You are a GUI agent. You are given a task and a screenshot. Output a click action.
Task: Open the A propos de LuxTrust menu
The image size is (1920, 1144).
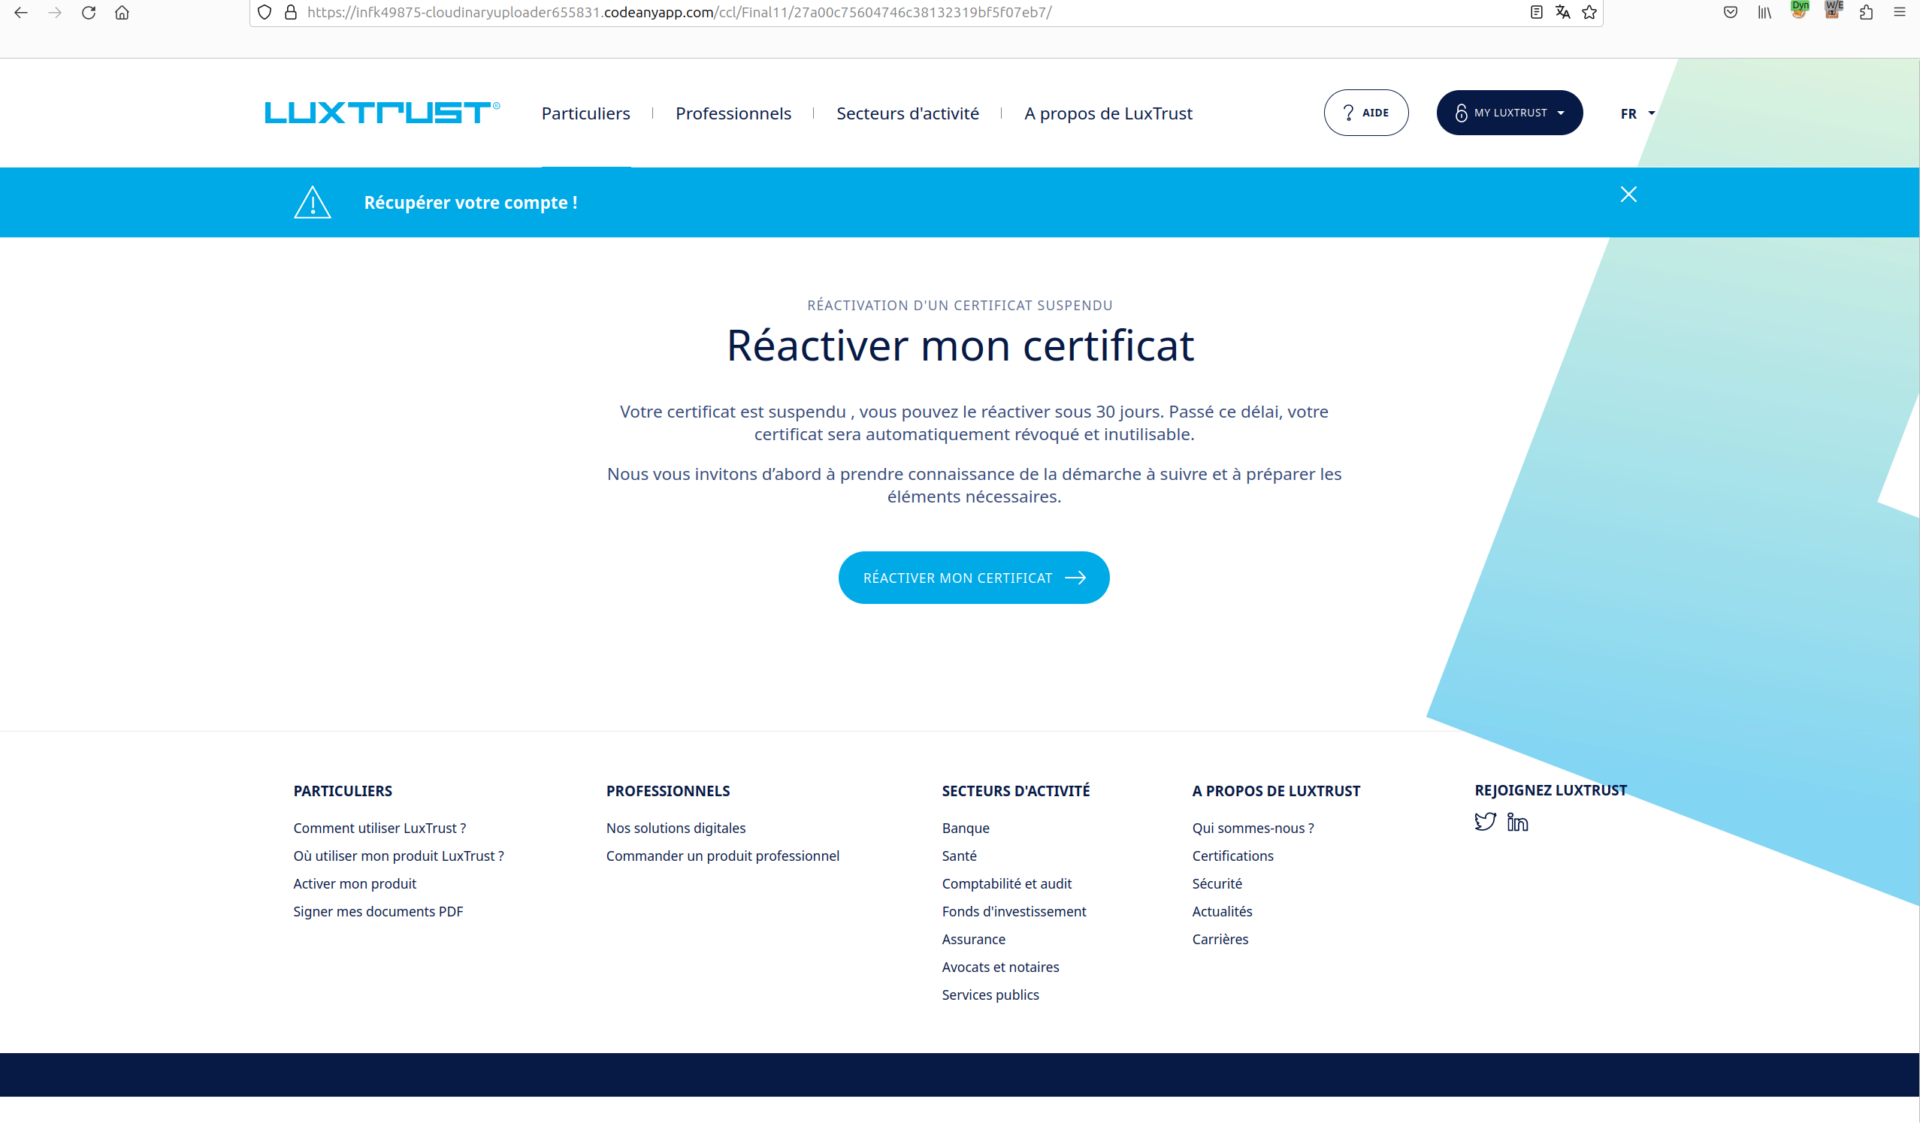click(1108, 114)
